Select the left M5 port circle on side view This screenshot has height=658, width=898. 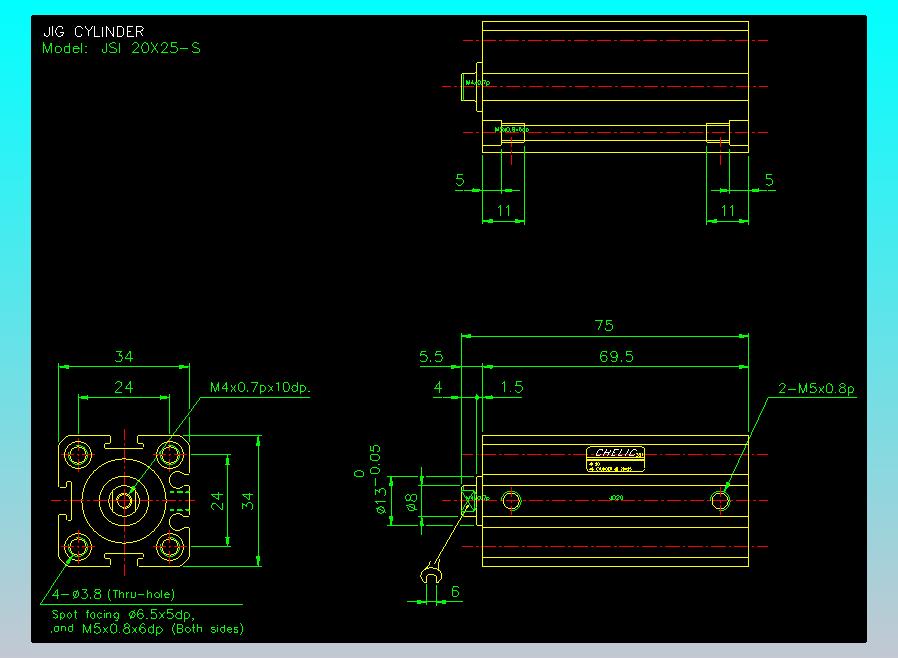tap(512, 500)
